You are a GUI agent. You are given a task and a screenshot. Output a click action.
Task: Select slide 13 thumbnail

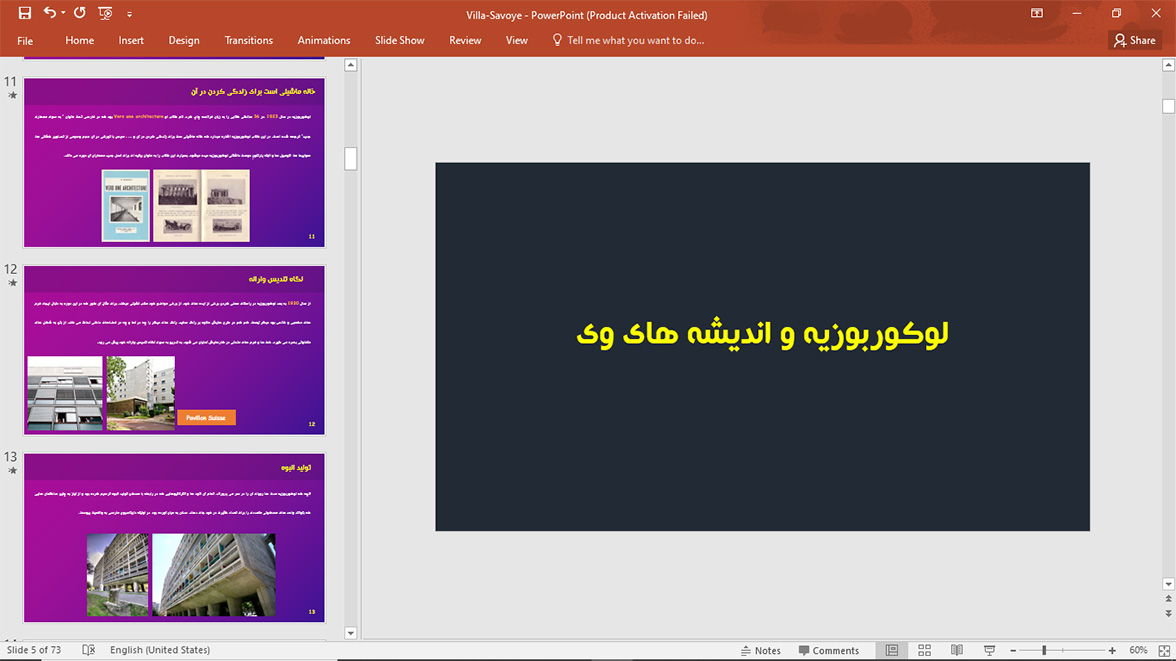(174, 537)
